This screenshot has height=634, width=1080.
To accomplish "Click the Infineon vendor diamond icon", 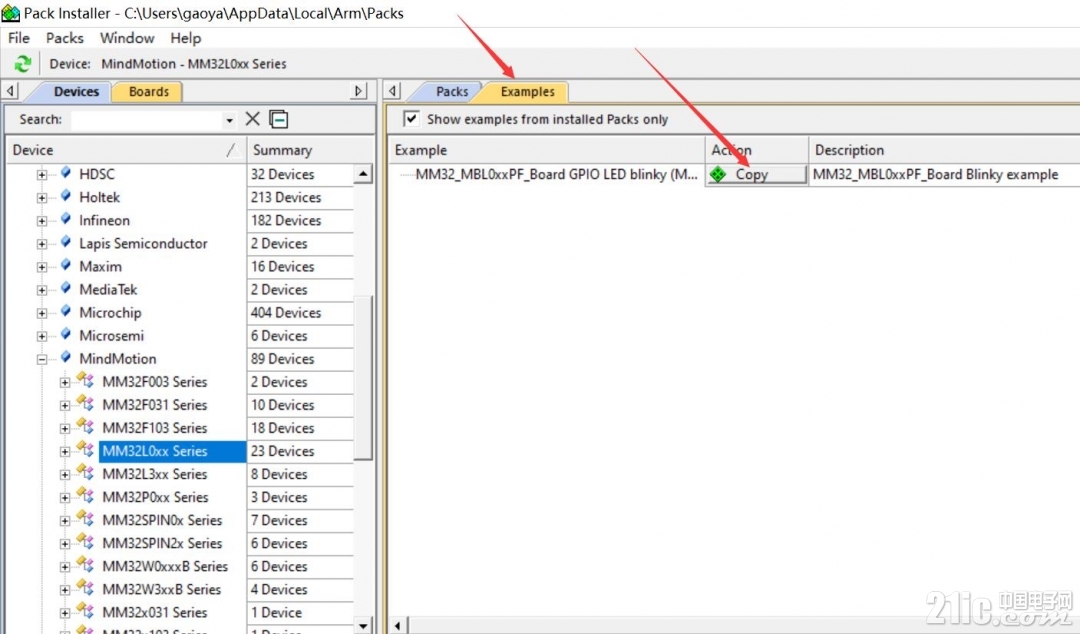I will click(x=66, y=218).
